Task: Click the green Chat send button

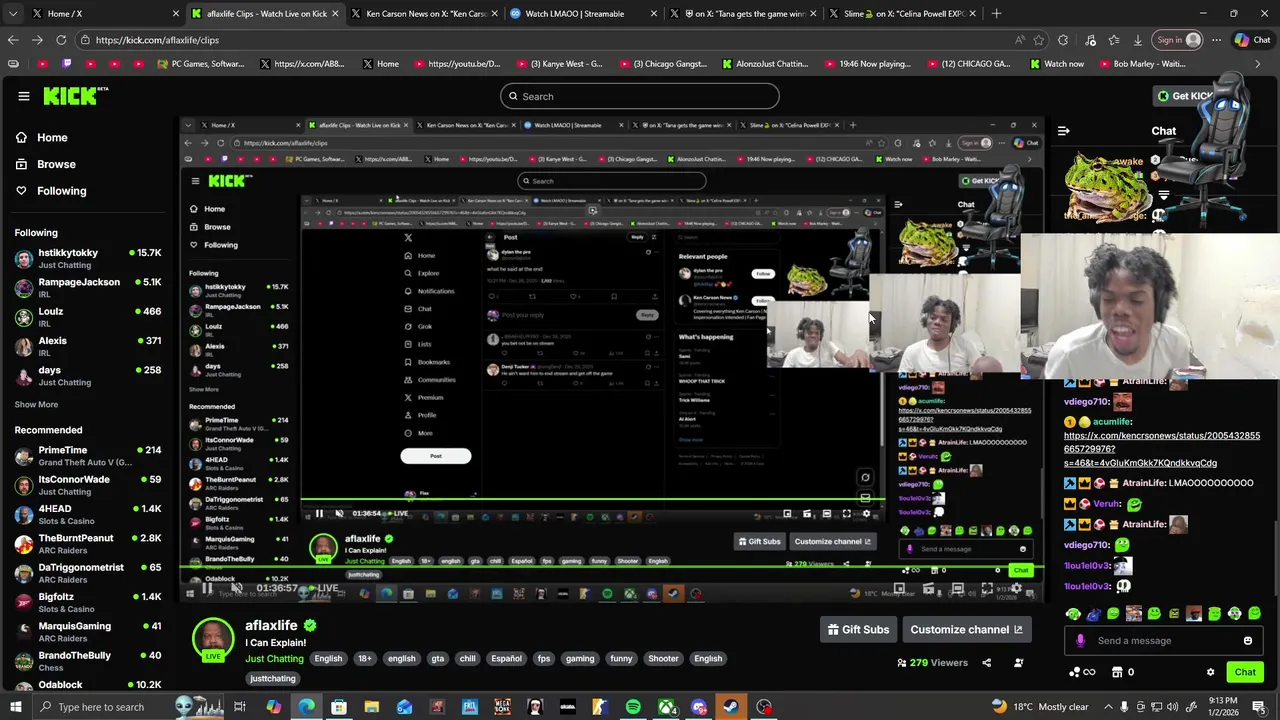Action: pos(1245,672)
